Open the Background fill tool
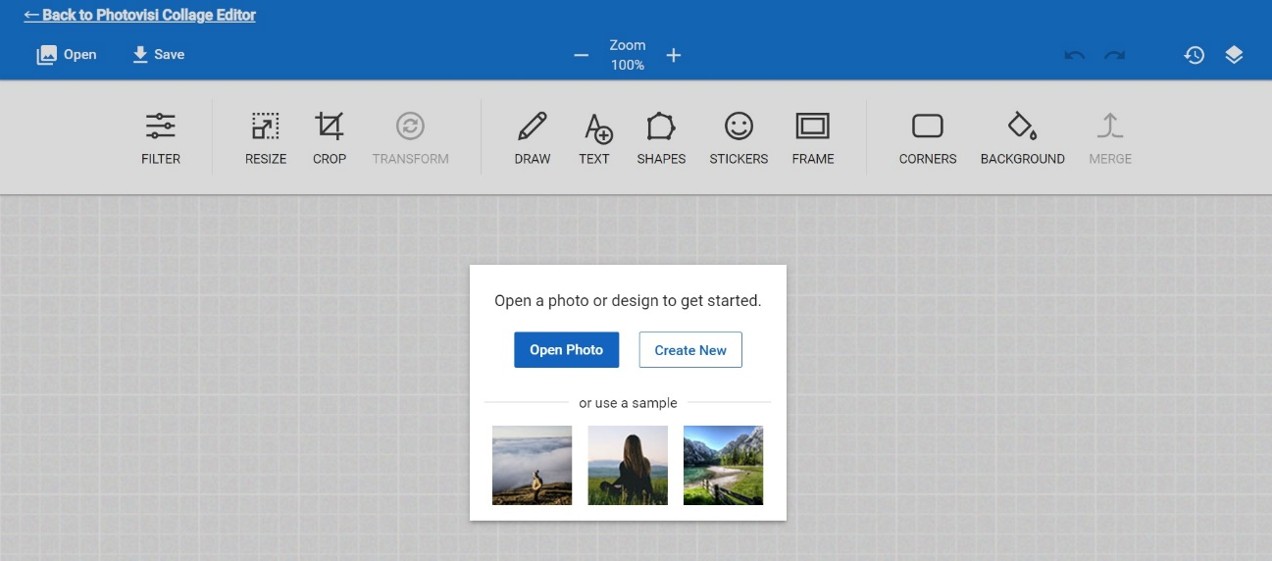The height and width of the screenshot is (561, 1272). tap(1022, 138)
